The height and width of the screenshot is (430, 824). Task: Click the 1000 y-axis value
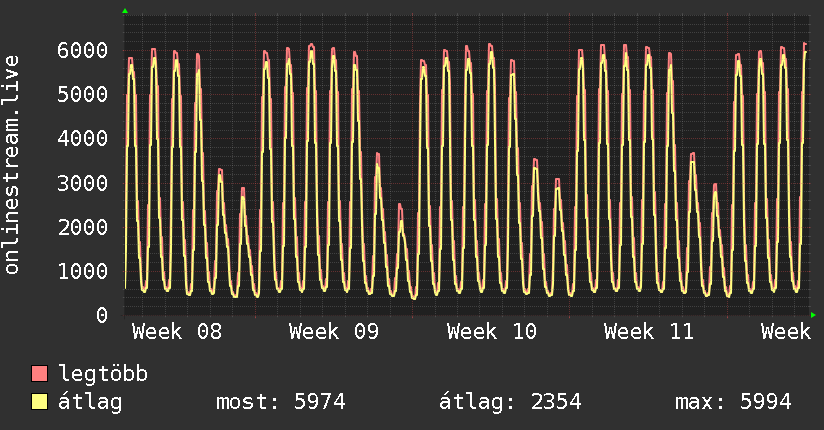[x=83, y=271]
